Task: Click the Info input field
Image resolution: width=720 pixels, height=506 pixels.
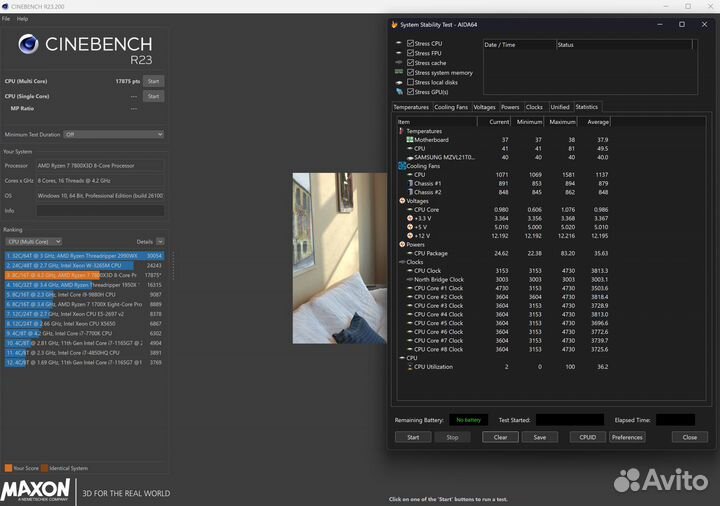Action: click(x=100, y=211)
